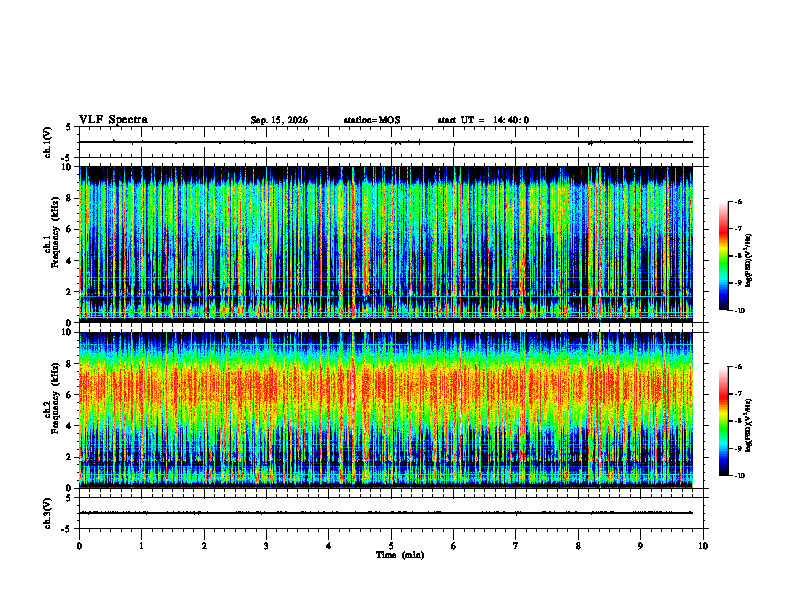
Task: Select the ch.2 Frequency (kHz) axis label
Action: 55,410
